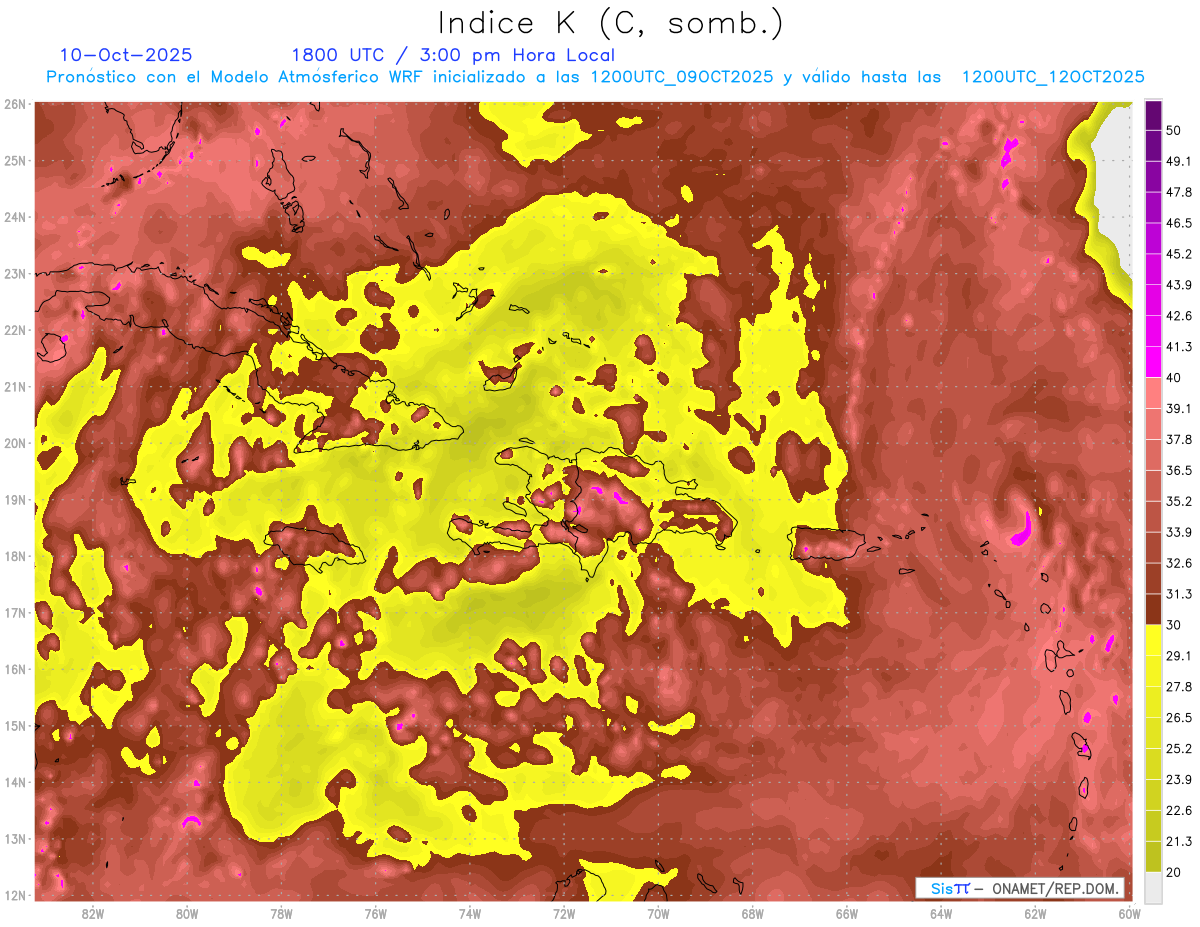Click the 1200UTC_12OCT2025 valid-until timestamp
This screenshot has height=927, width=1200.
(1052, 77)
